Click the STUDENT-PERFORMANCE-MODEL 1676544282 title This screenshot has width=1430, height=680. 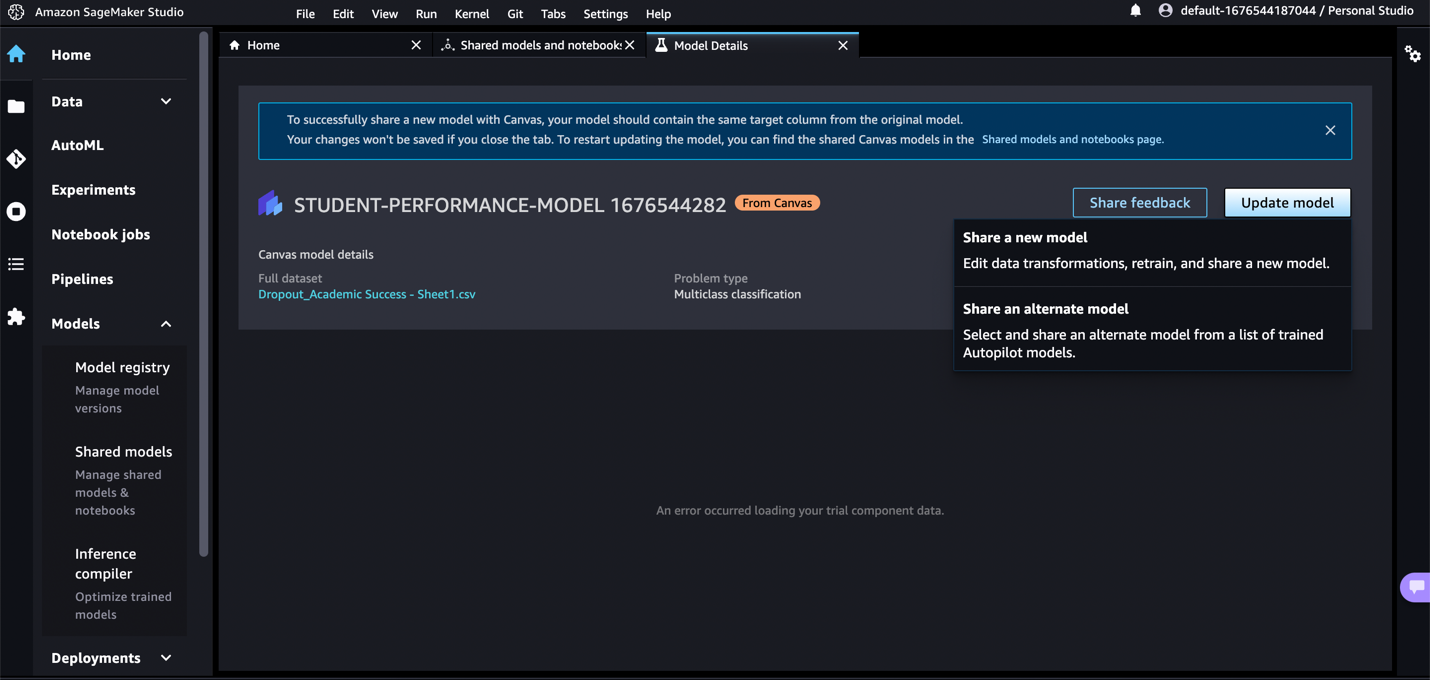pyautogui.click(x=510, y=205)
